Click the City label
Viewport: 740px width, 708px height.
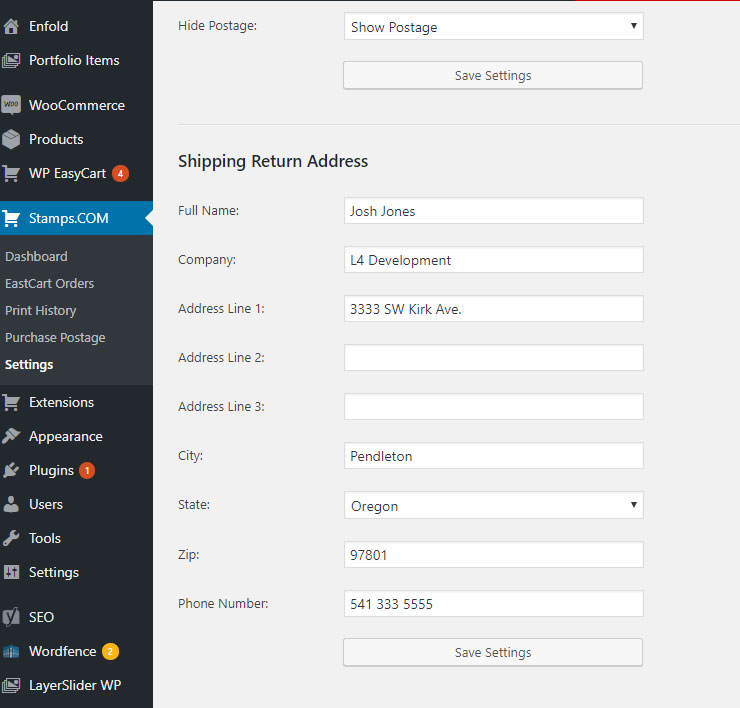tap(191, 456)
